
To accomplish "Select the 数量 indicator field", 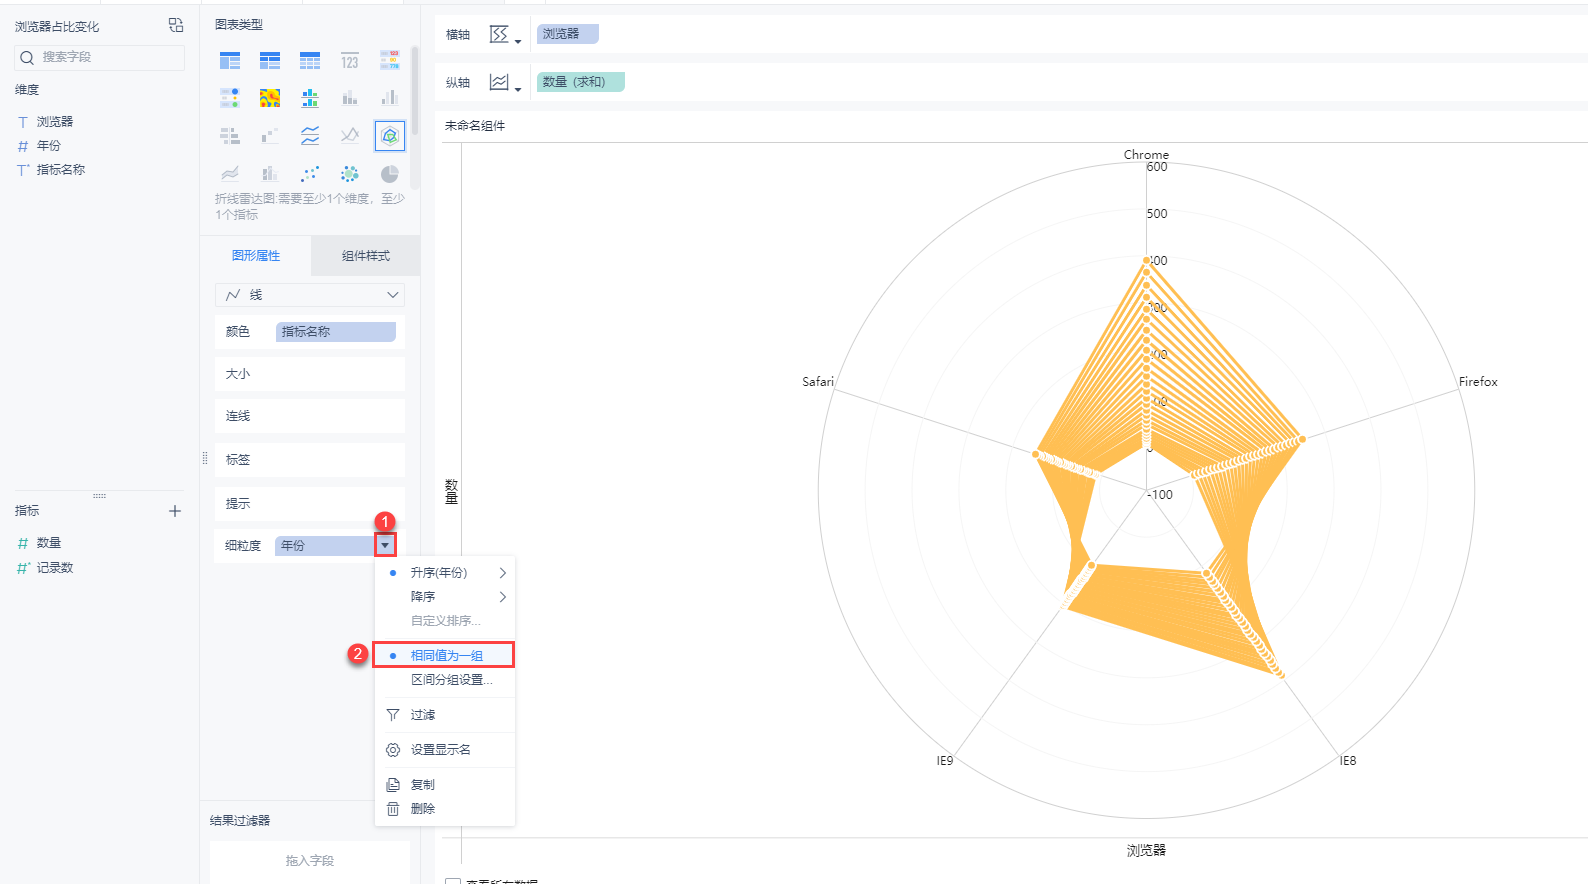I will tap(49, 543).
